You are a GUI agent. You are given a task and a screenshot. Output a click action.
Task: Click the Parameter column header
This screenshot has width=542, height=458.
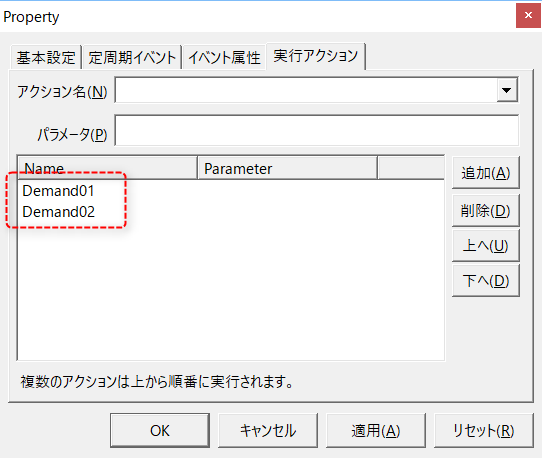tap(288, 168)
